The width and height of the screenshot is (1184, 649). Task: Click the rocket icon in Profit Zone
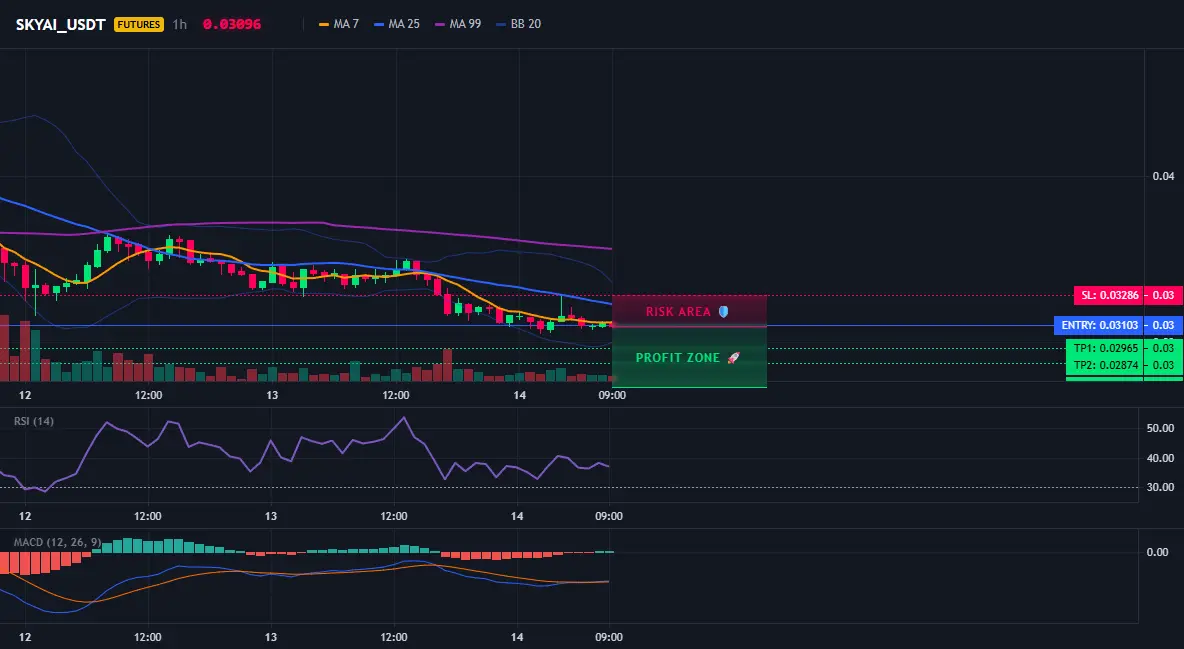(x=732, y=357)
